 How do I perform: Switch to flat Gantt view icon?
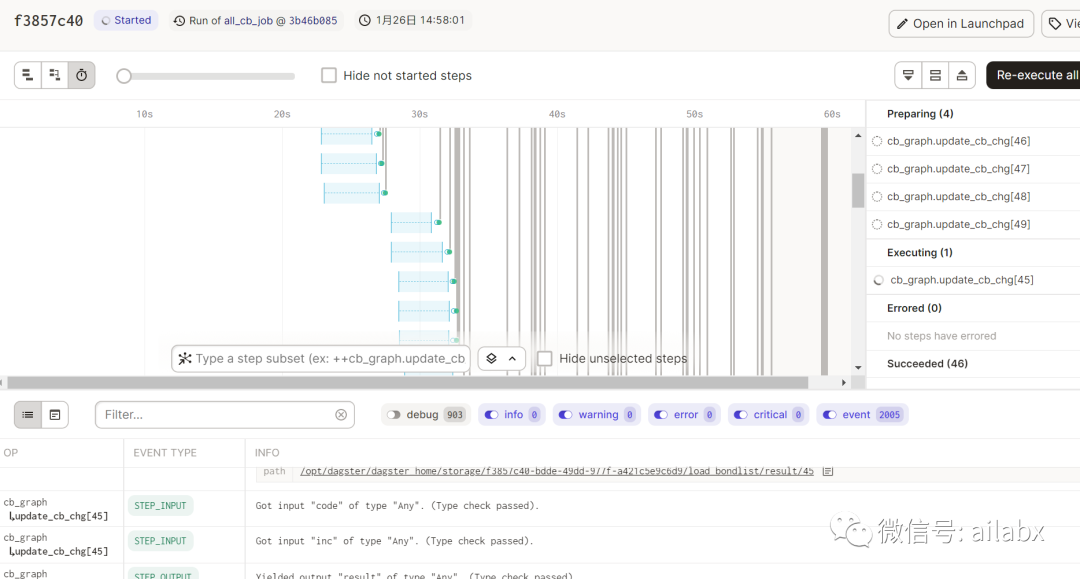pyautogui.click(x=28, y=75)
